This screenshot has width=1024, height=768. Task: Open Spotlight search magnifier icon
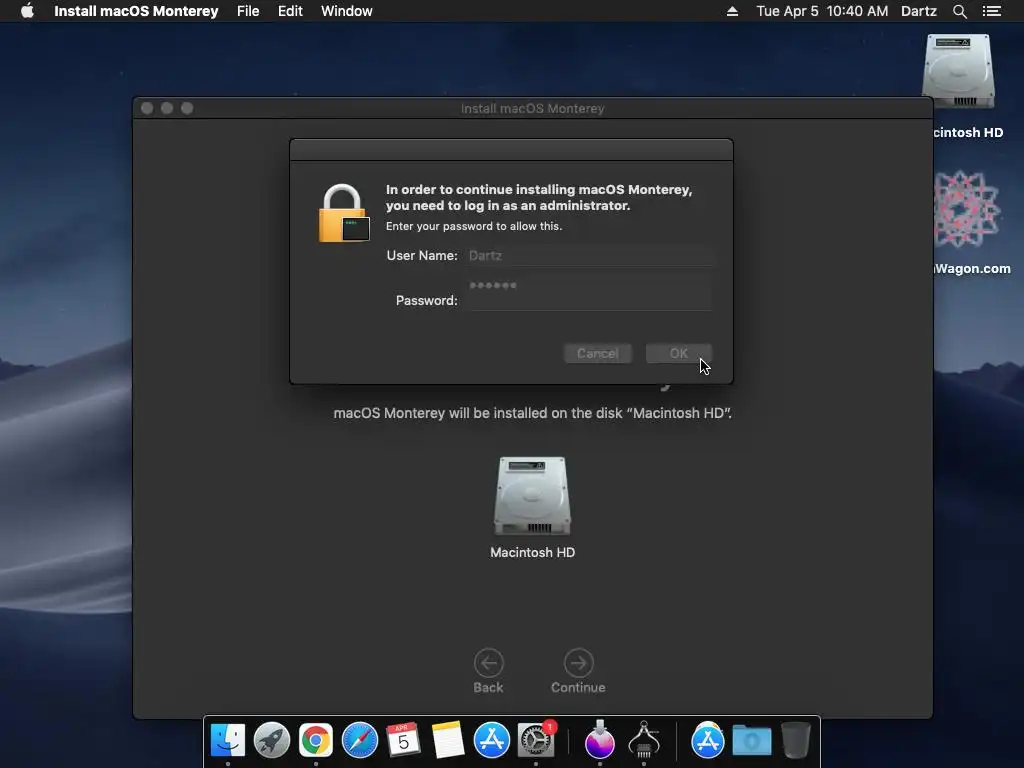click(959, 11)
